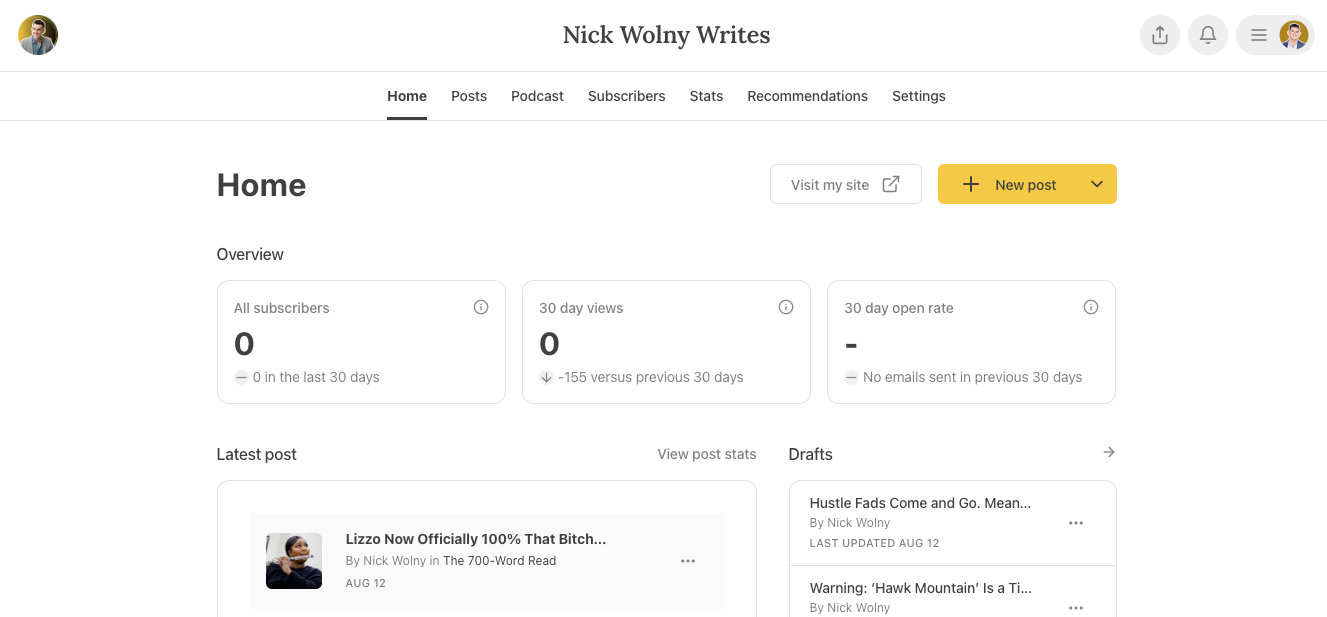Open the ellipsis menu for Hawk Mountain draft
Screen dimensions: 1327x617
tap(1076, 607)
